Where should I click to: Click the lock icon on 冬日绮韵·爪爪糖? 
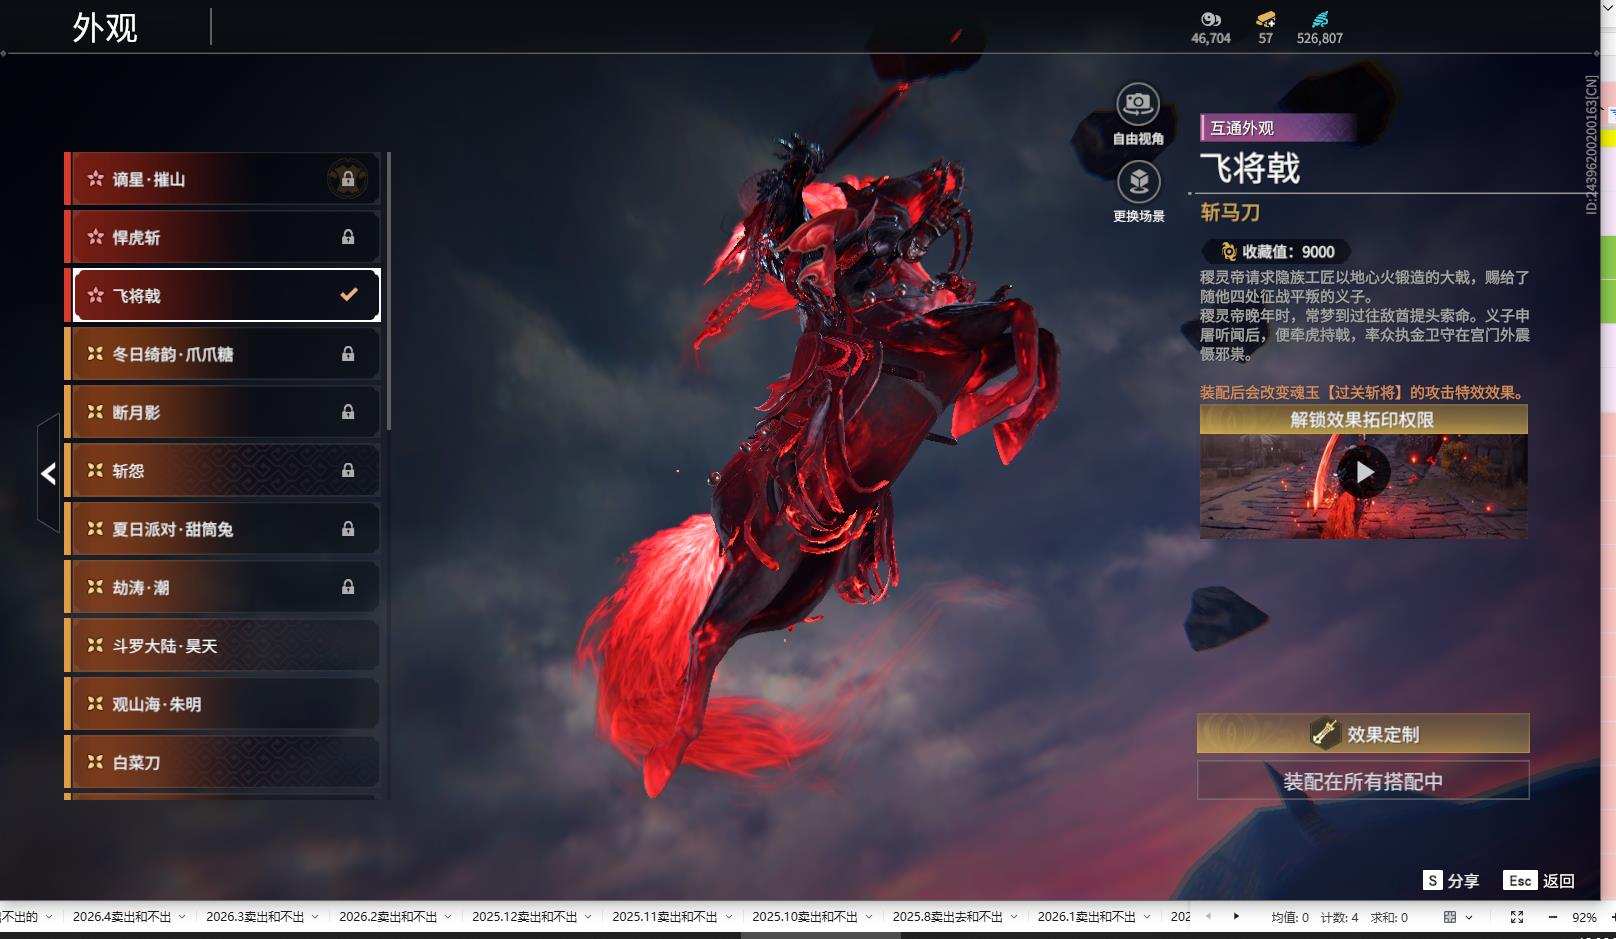tap(348, 354)
